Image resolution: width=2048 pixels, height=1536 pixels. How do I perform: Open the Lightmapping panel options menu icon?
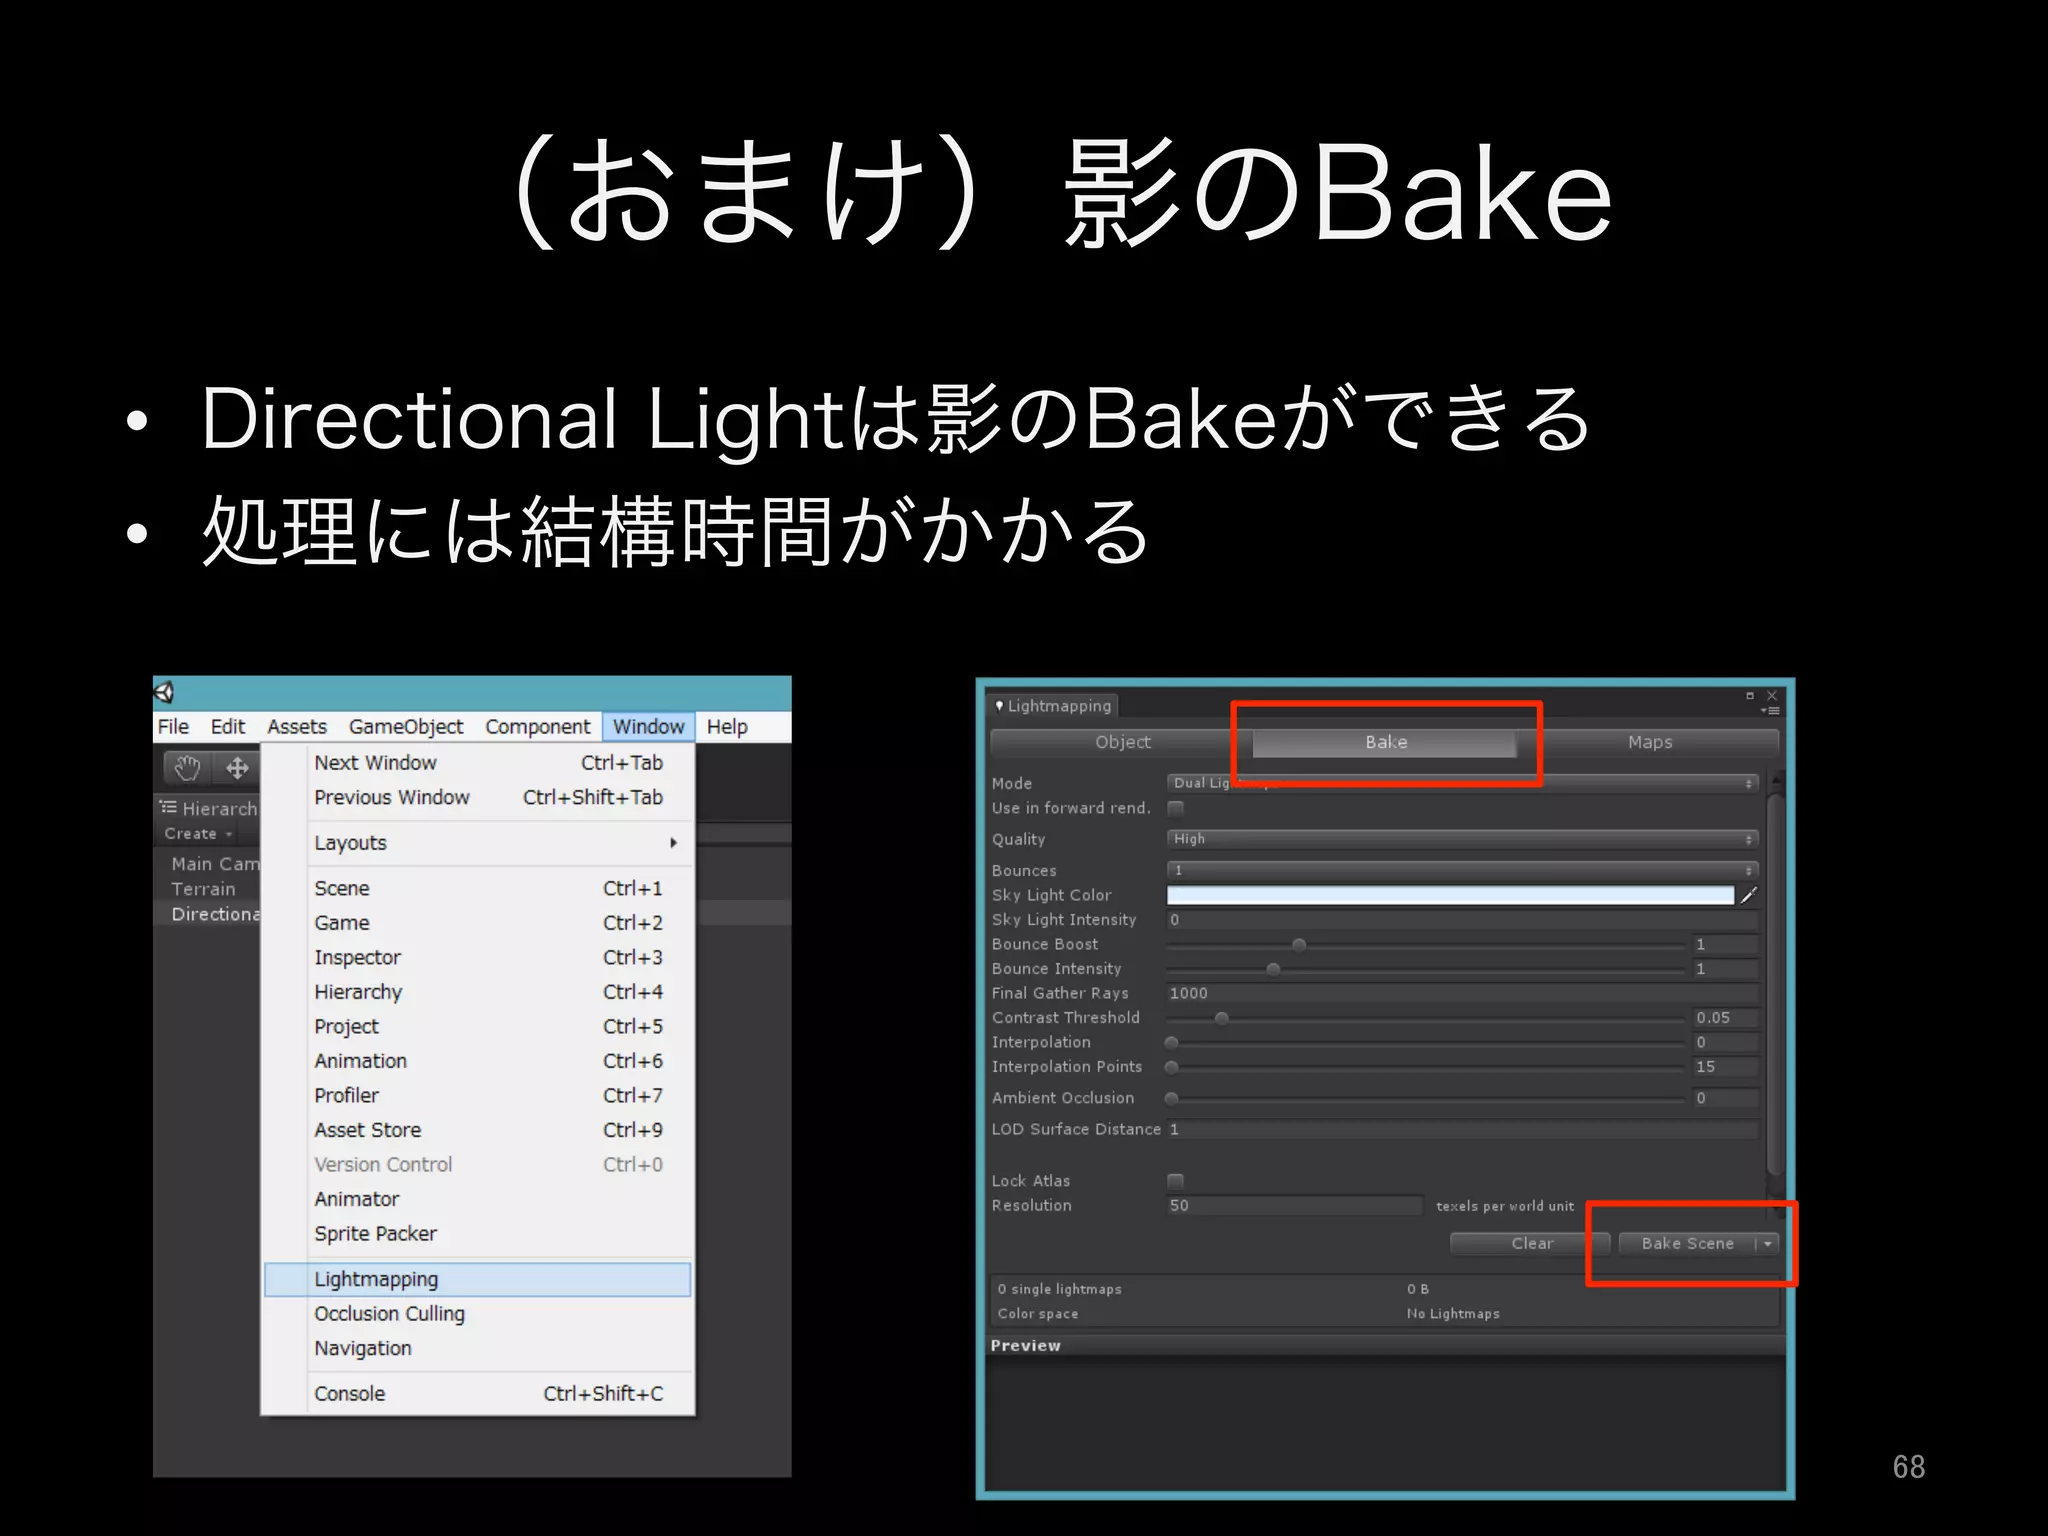1770,711
